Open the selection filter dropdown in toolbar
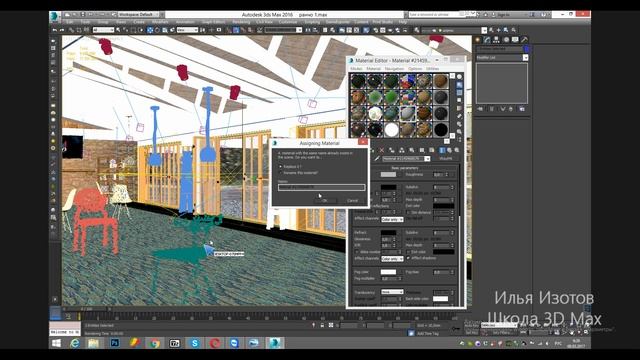Viewport: 640px width, 360px height. [x=103, y=30]
